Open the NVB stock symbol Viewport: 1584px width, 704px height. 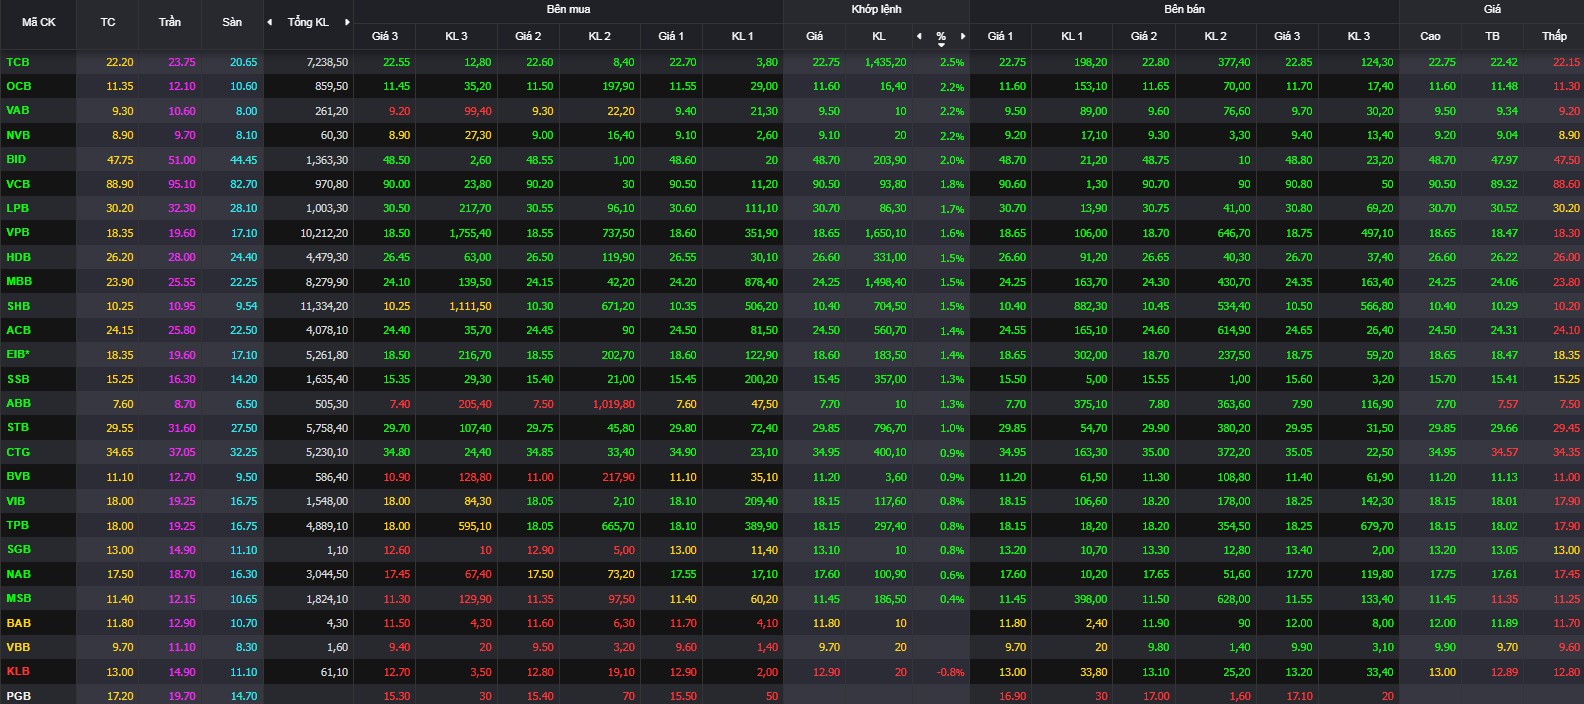(x=18, y=135)
